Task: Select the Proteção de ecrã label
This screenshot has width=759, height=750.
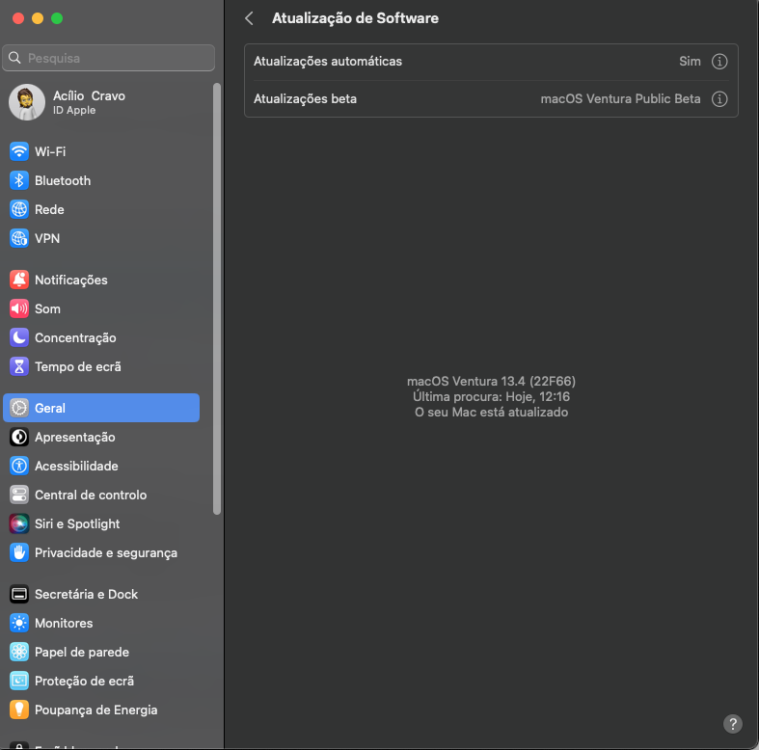Action: pos(84,681)
